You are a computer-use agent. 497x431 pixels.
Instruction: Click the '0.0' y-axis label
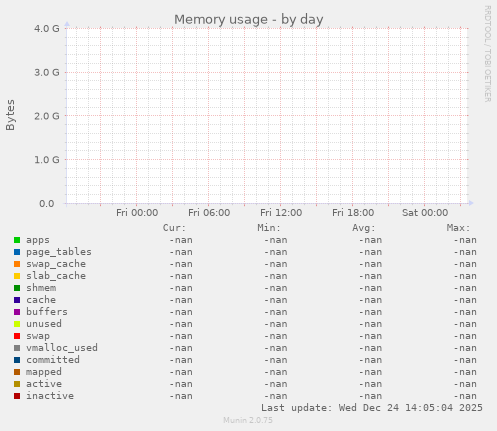tap(47, 204)
